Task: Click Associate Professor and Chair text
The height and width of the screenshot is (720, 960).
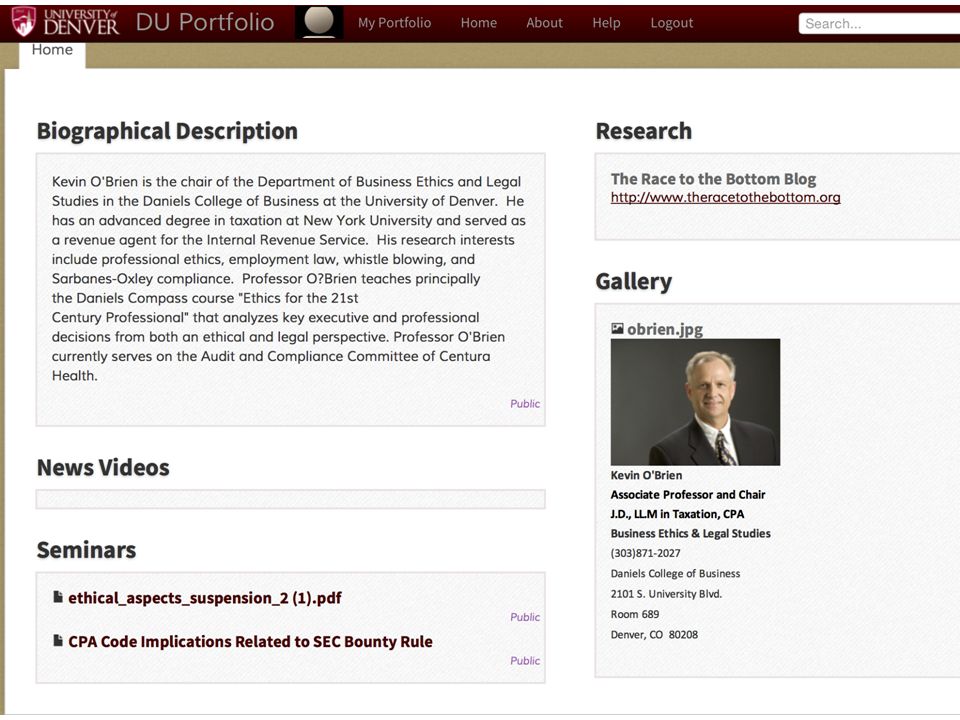Action: coord(688,495)
